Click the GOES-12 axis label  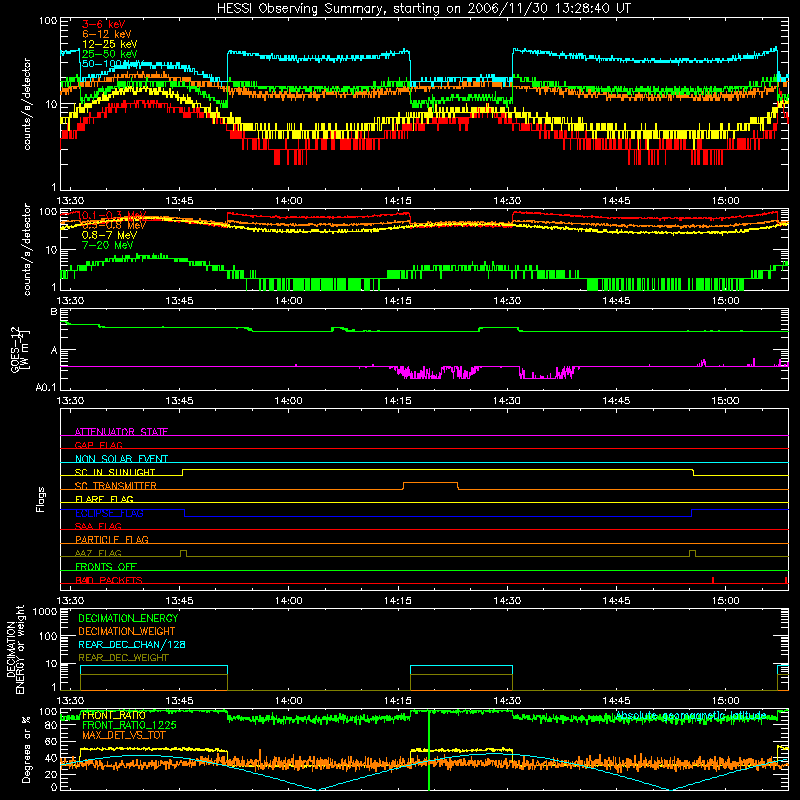tap(15, 349)
